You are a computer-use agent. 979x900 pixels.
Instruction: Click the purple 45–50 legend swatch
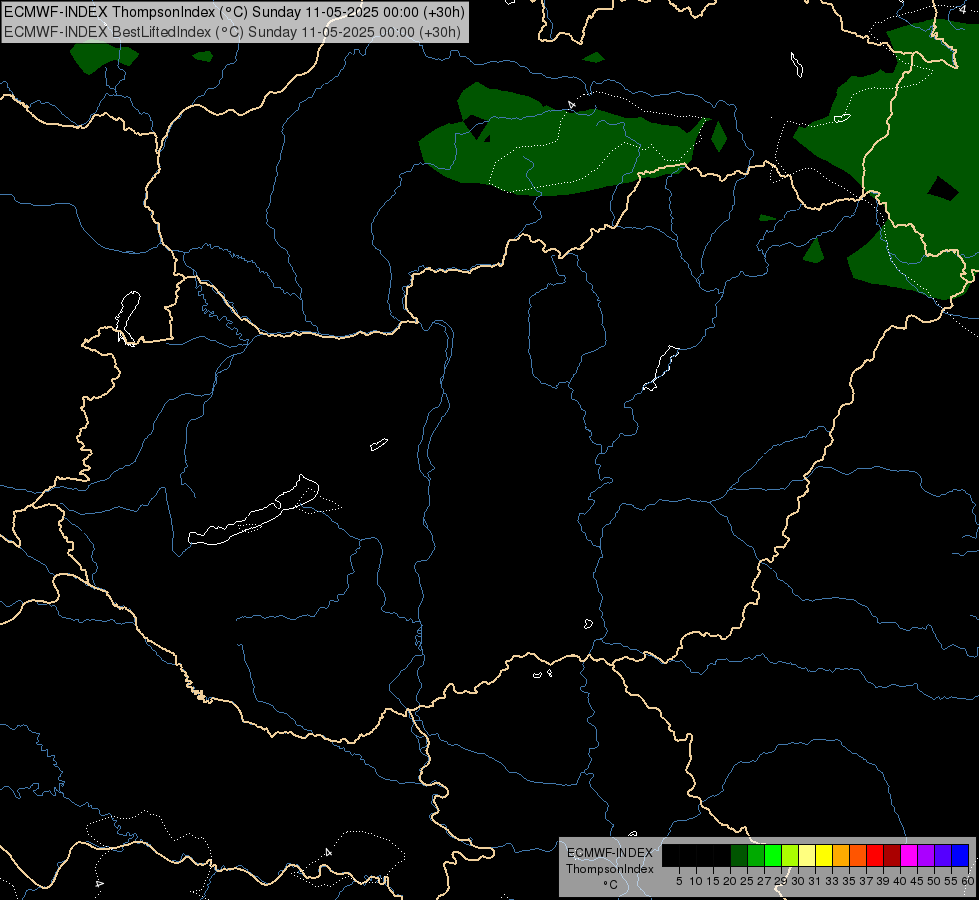click(x=927, y=855)
